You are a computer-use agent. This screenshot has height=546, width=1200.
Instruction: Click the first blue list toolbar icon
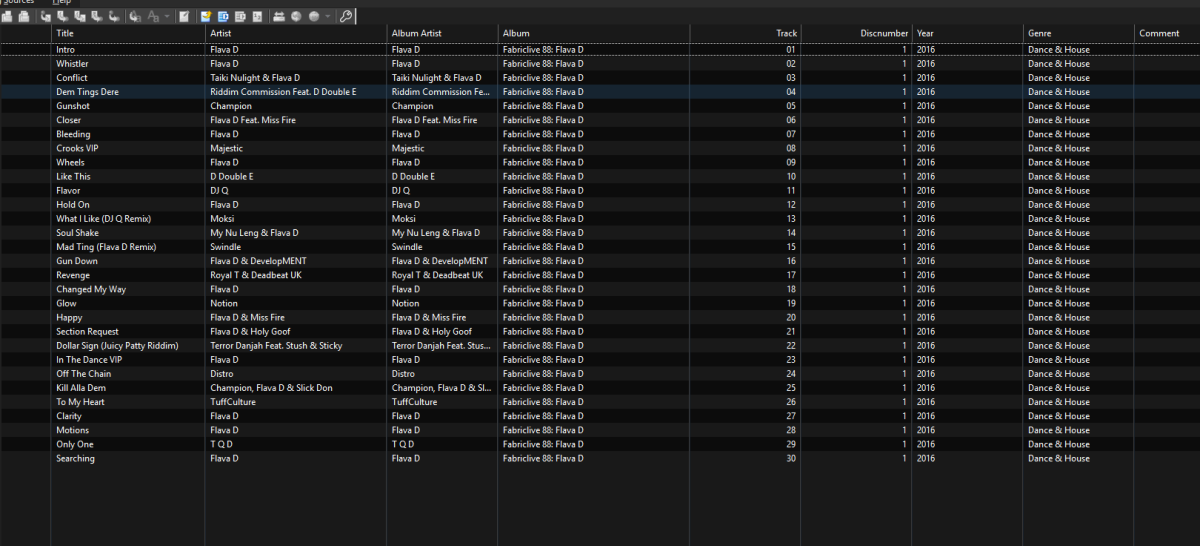coord(223,16)
